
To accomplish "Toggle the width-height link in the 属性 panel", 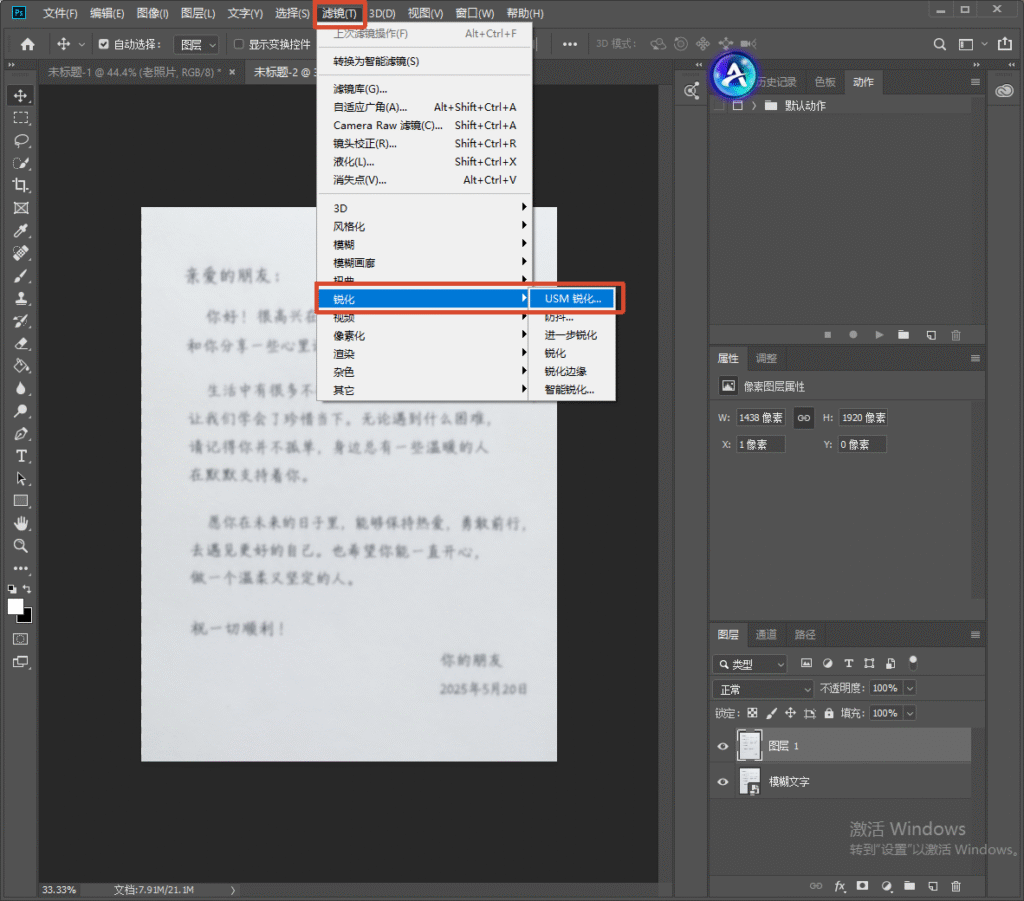I will [803, 418].
